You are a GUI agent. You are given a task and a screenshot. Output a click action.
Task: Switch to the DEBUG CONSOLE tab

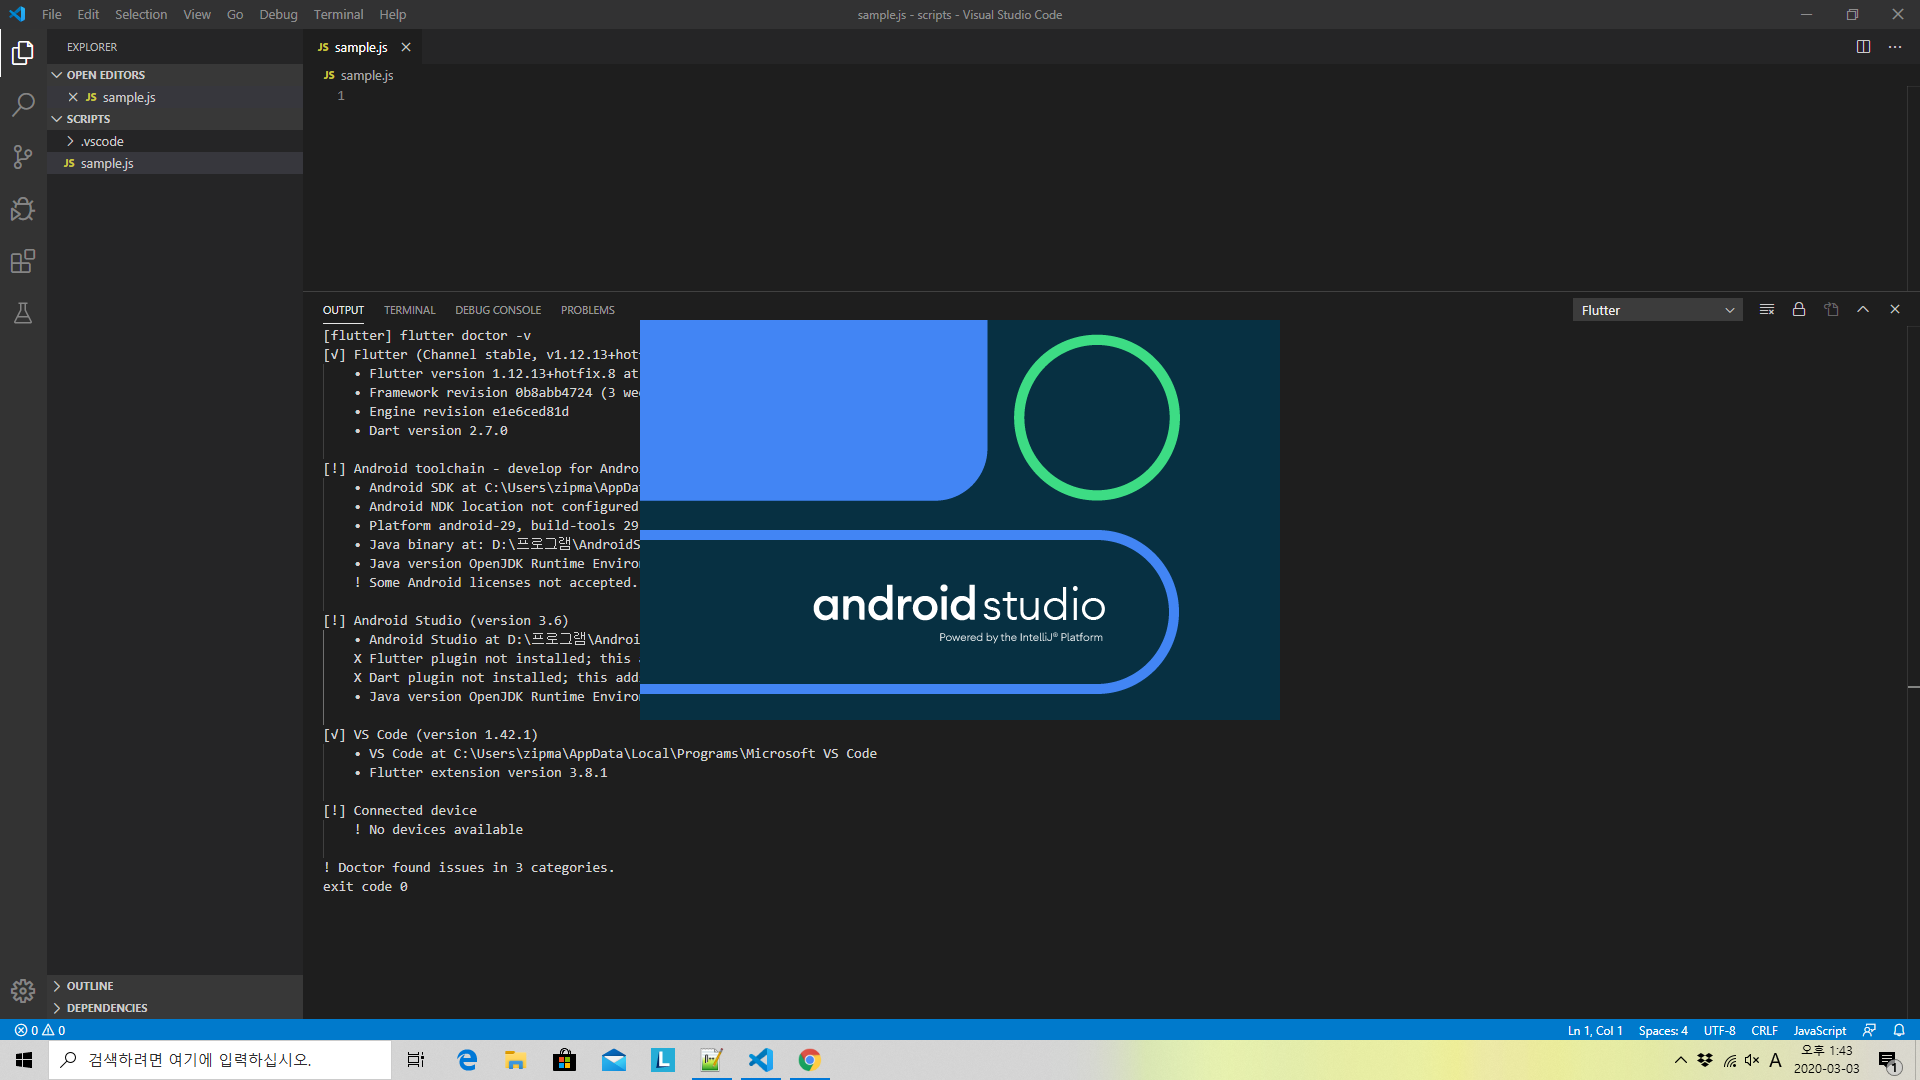tap(498, 310)
